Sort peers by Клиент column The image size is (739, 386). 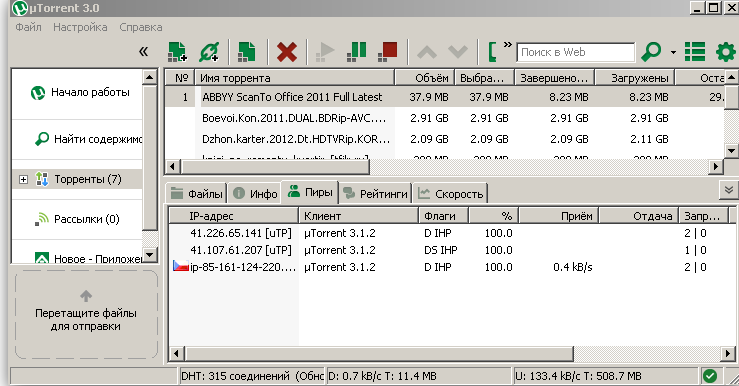pyautogui.click(x=358, y=216)
